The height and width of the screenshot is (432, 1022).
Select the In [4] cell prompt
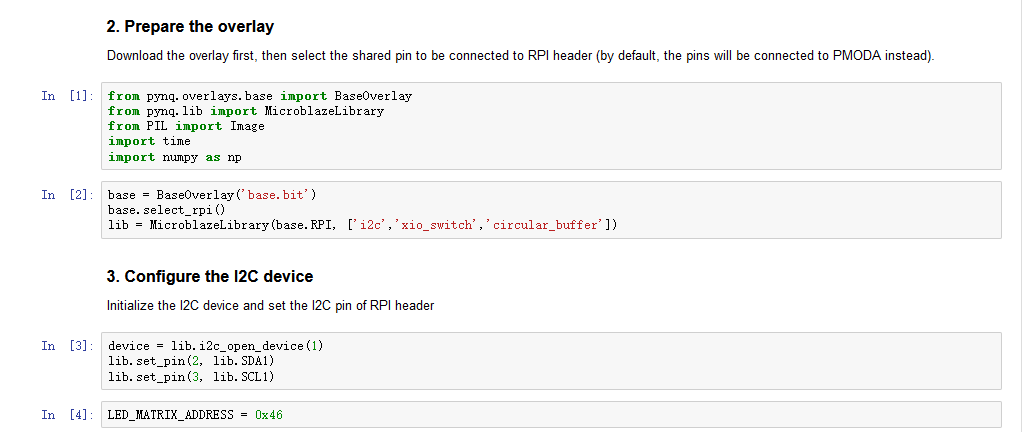(x=68, y=415)
